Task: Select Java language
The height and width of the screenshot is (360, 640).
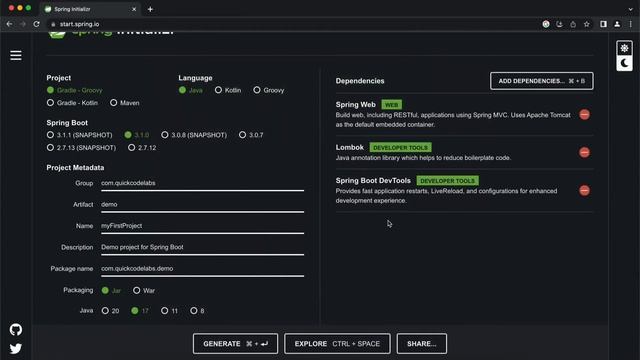Action: click(191, 90)
